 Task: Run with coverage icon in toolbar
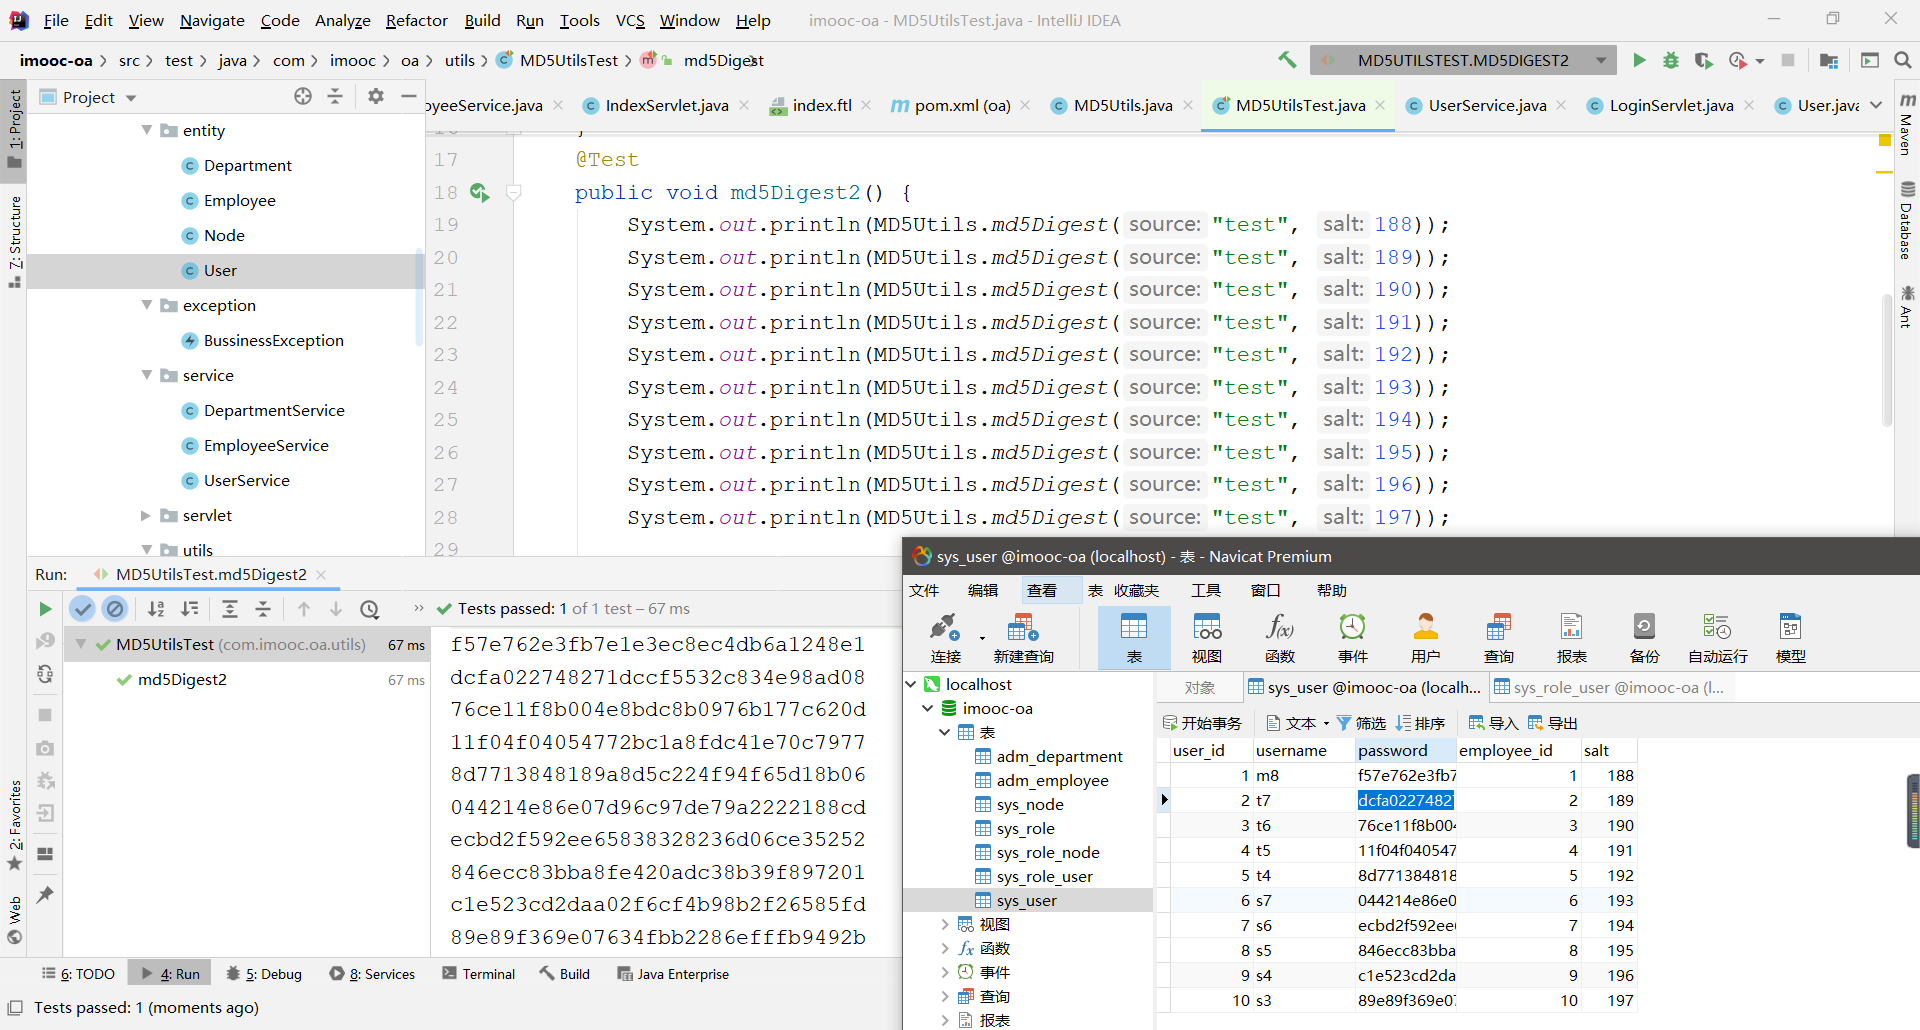click(x=1703, y=60)
